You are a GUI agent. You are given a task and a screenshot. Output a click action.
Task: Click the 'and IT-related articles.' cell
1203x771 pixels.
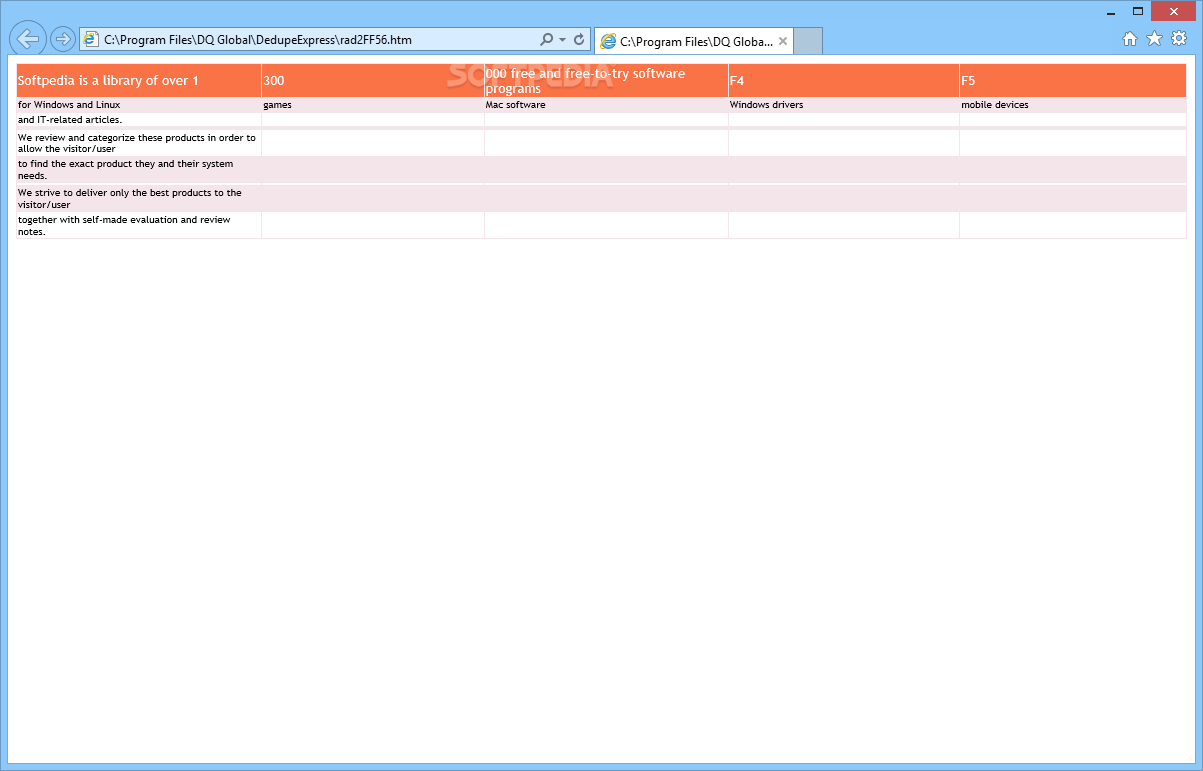(x=139, y=120)
